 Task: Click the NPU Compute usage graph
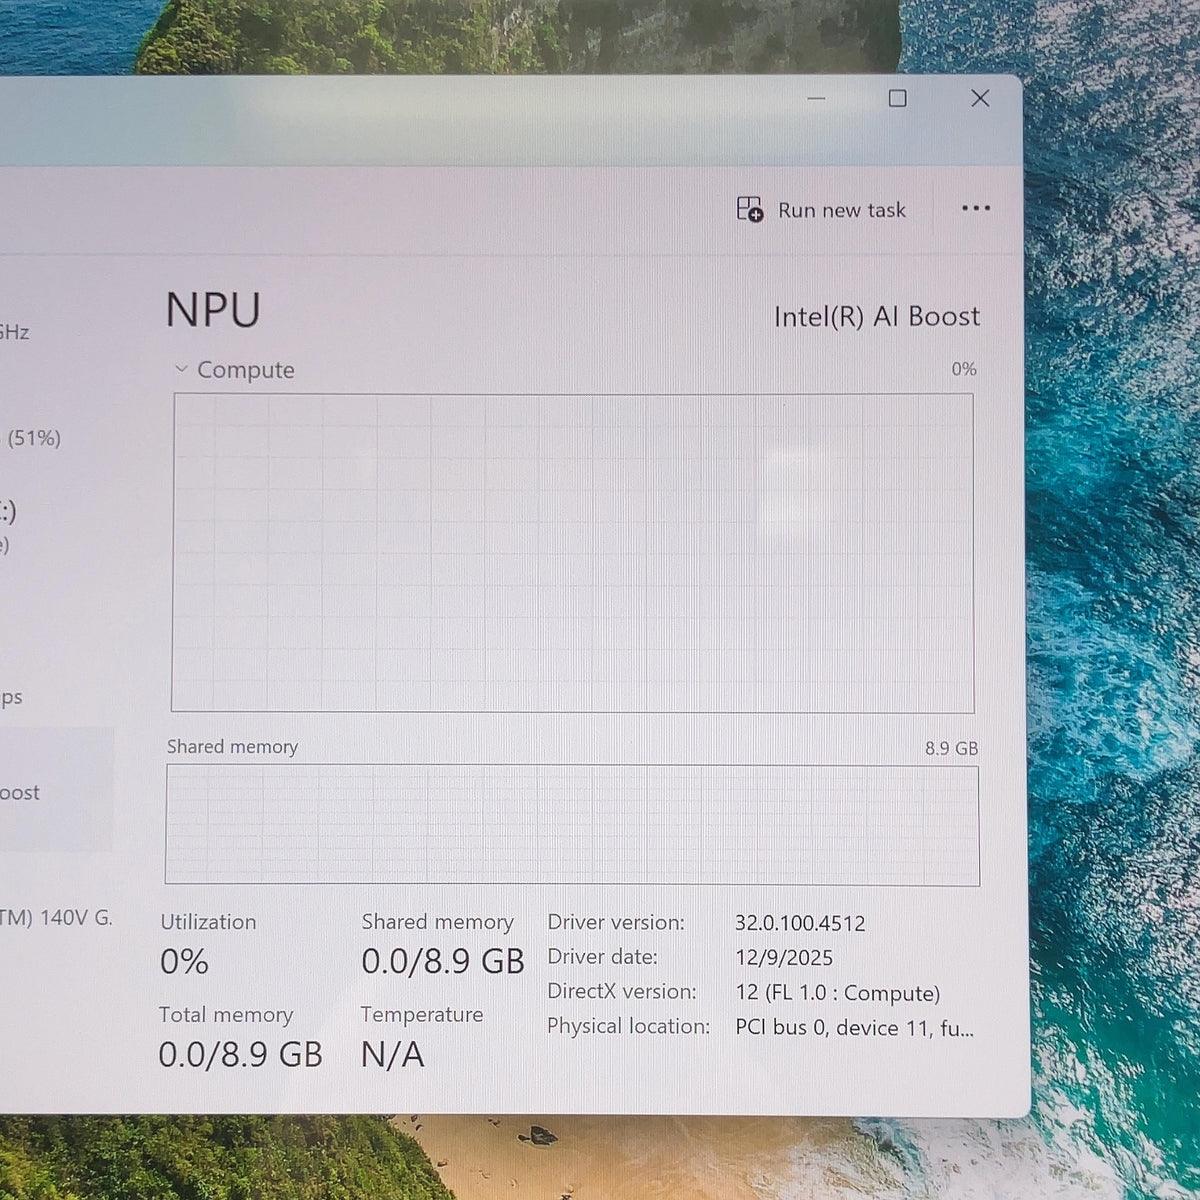pyautogui.click(x=573, y=553)
